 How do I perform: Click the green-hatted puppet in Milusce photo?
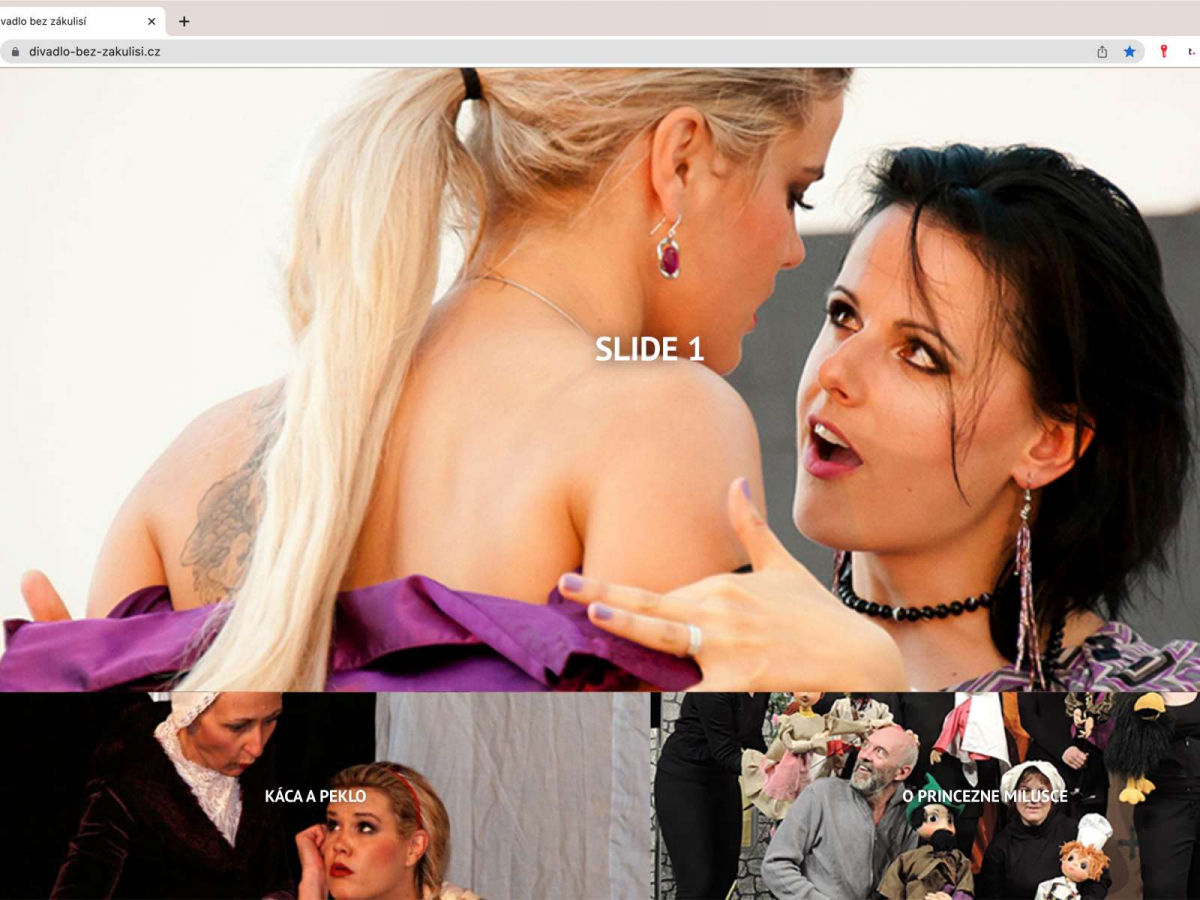pyautogui.click(x=930, y=830)
